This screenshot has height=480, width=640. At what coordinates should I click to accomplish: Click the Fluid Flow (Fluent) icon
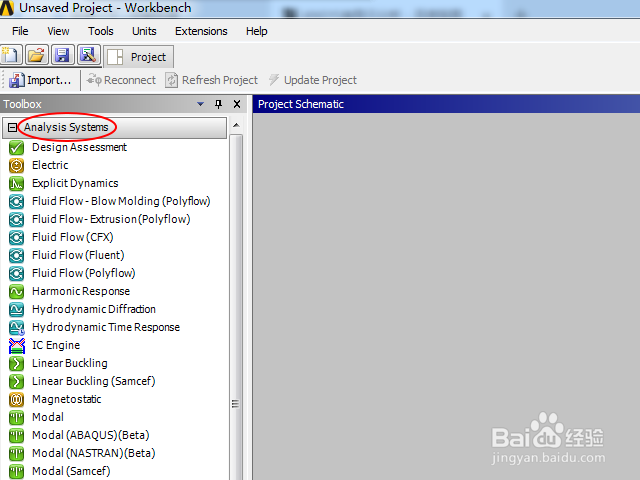point(16,255)
